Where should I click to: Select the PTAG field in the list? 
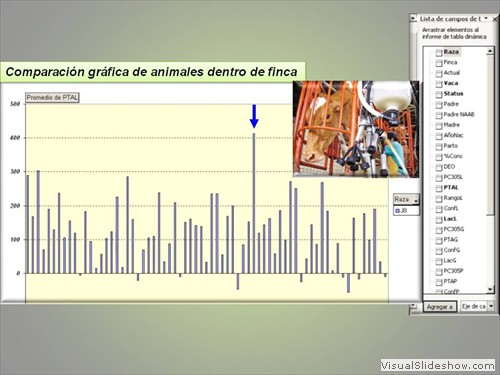(x=451, y=240)
